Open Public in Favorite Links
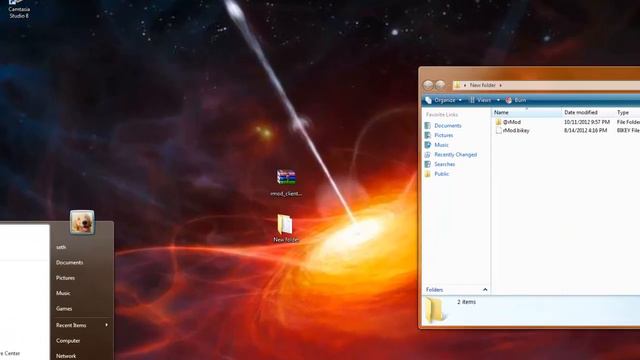The height and width of the screenshot is (360, 640). [442, 174]
